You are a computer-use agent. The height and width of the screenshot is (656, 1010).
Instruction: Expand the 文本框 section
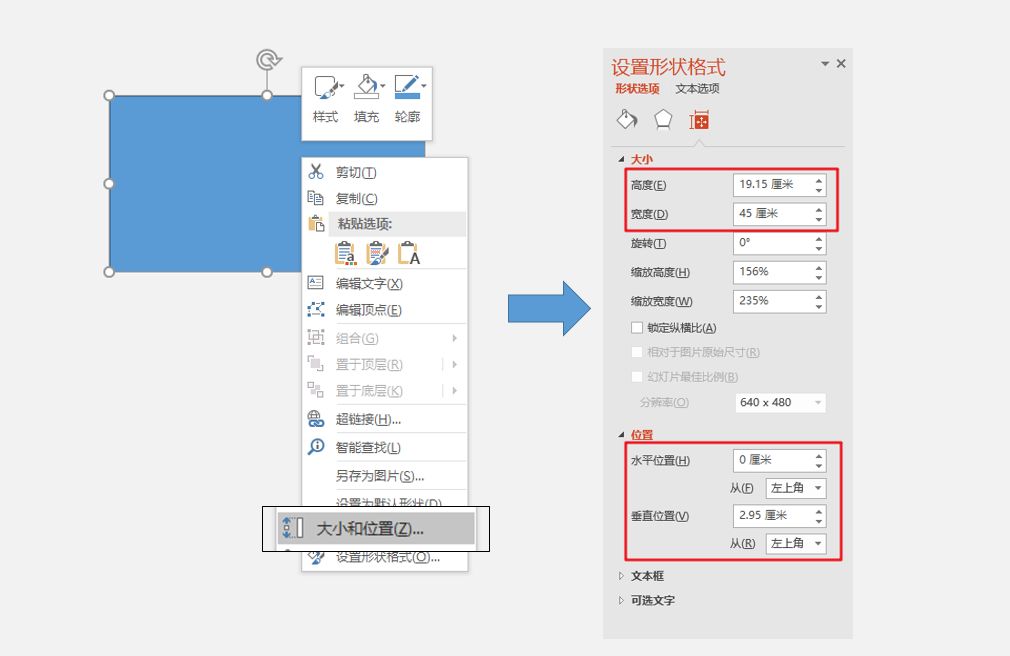(x=650, y=575)
